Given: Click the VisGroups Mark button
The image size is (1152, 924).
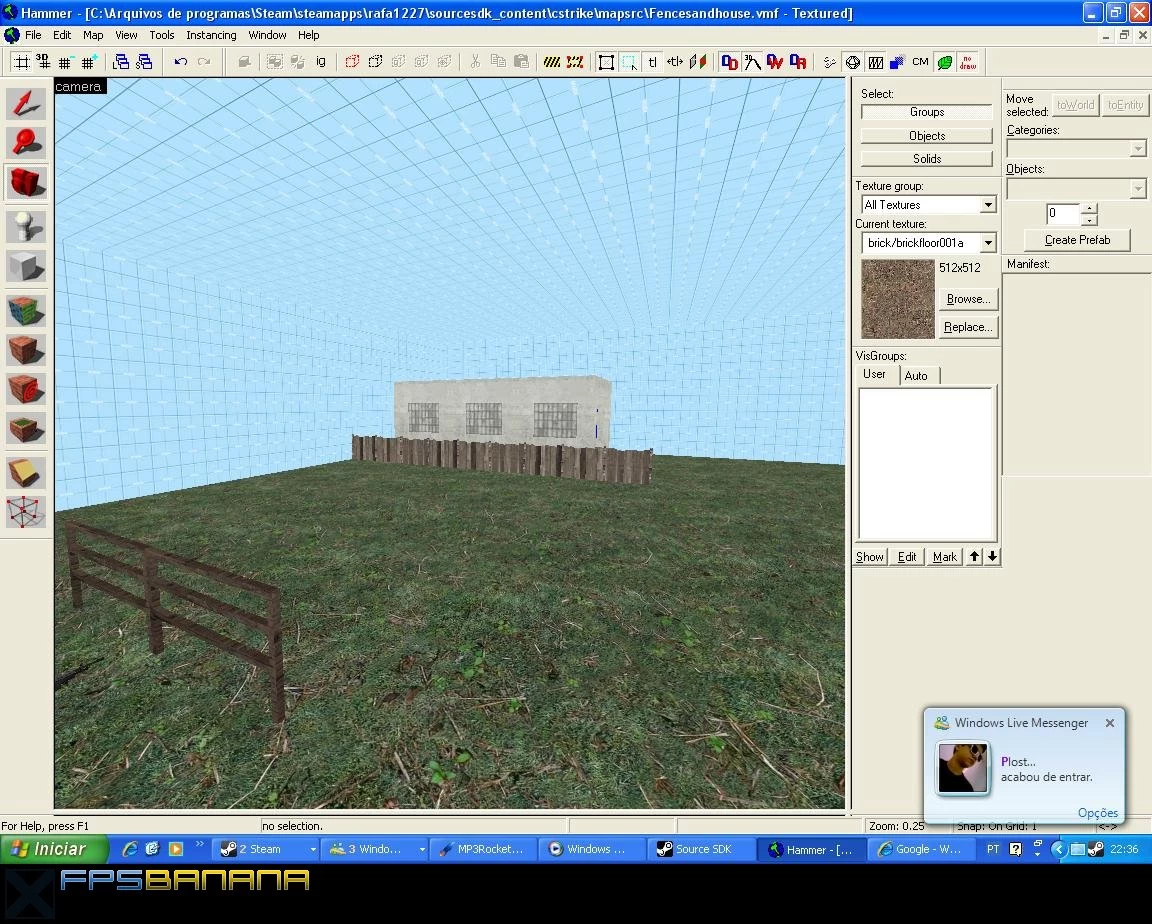Looking at the screenshot, I should pyautogui.click(x=945, y=557).
